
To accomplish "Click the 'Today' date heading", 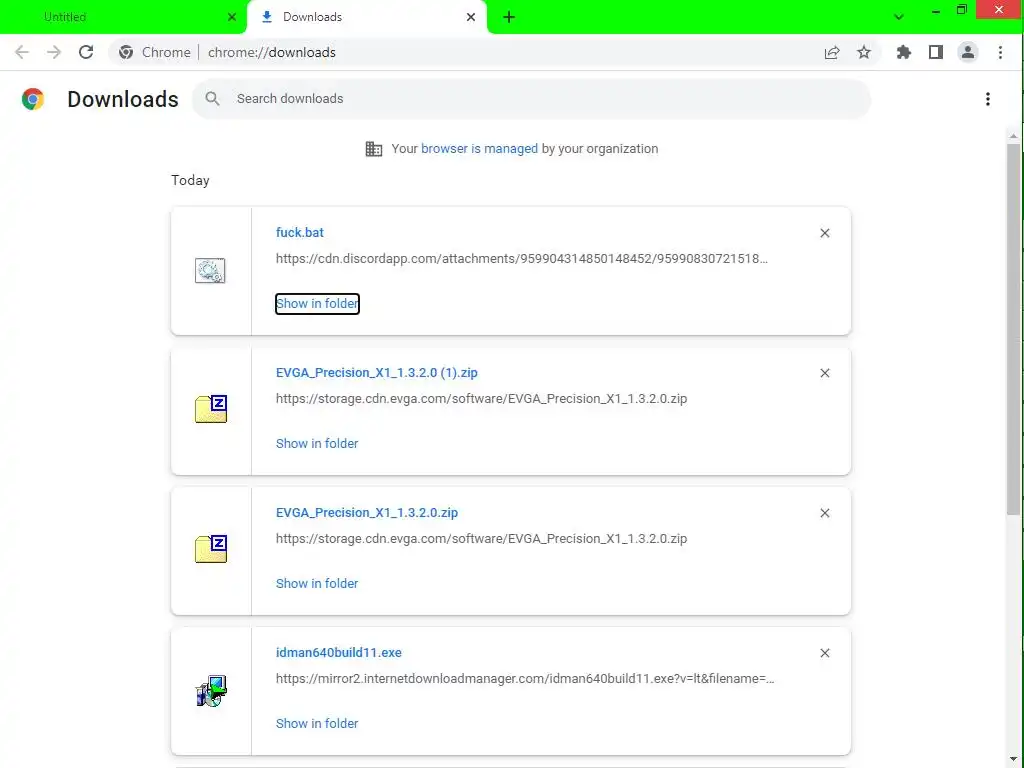I will tap(190, 181).
